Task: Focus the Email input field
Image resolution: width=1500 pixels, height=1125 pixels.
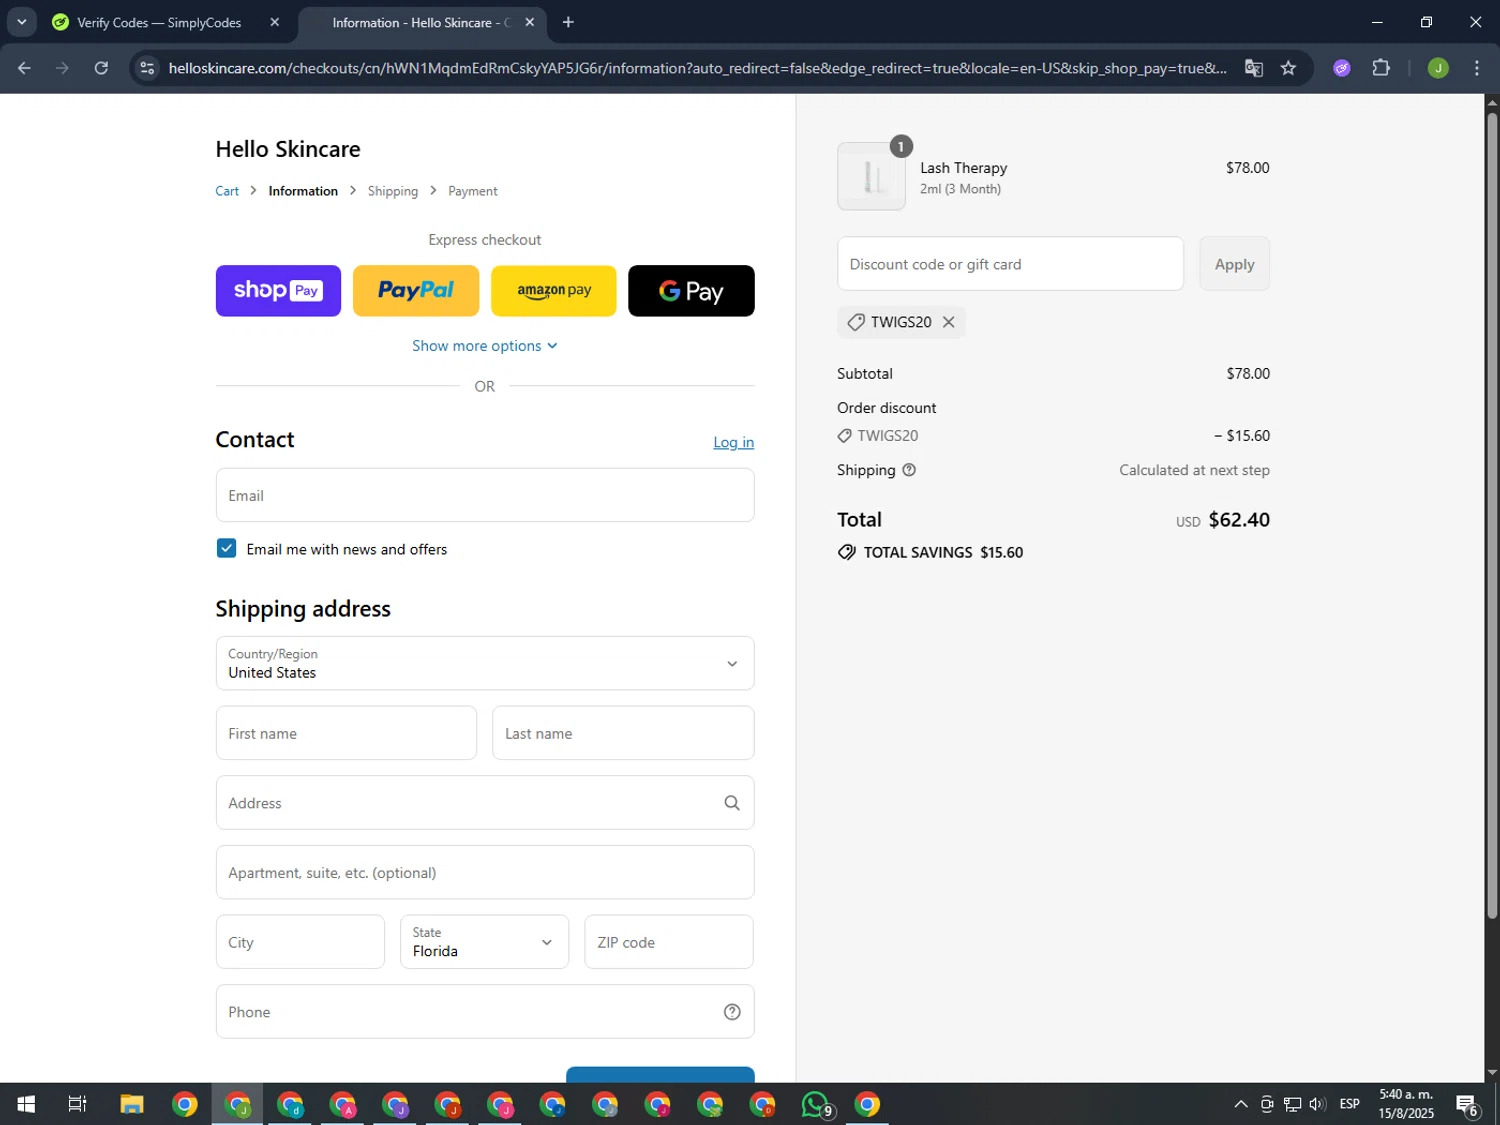Action: click(x=485, y=495)
